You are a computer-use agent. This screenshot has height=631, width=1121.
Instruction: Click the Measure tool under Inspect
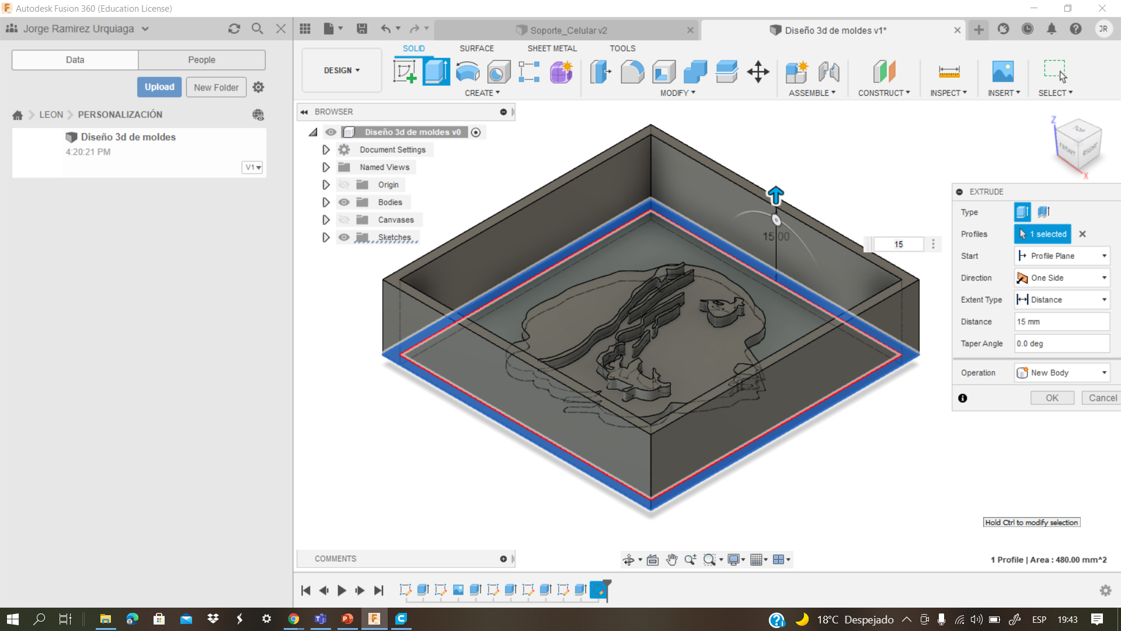[x=948, y=71]
